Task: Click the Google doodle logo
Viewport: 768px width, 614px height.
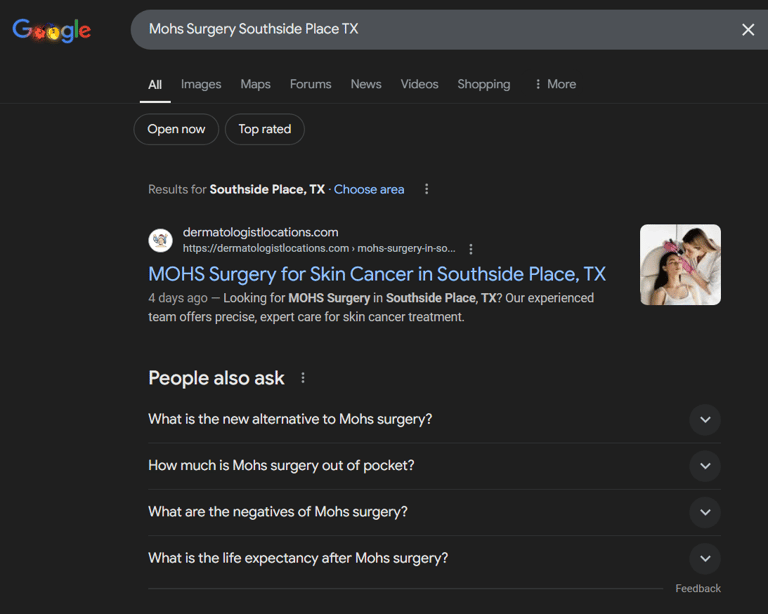Action: (52, 30)
